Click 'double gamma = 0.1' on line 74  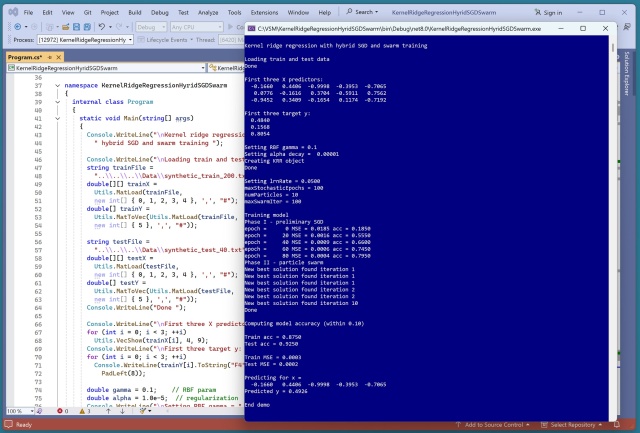pyautogui.click(x=121, y=390)
